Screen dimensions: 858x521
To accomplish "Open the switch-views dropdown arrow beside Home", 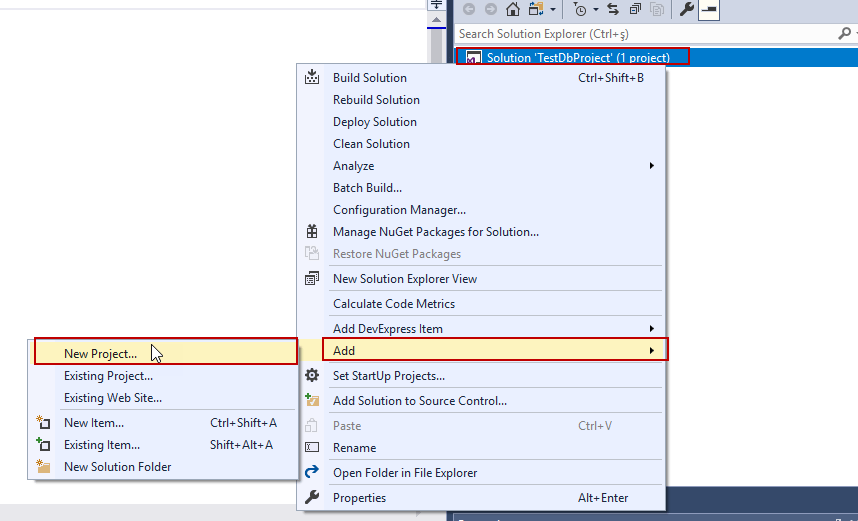I will (x=553, y=9).
